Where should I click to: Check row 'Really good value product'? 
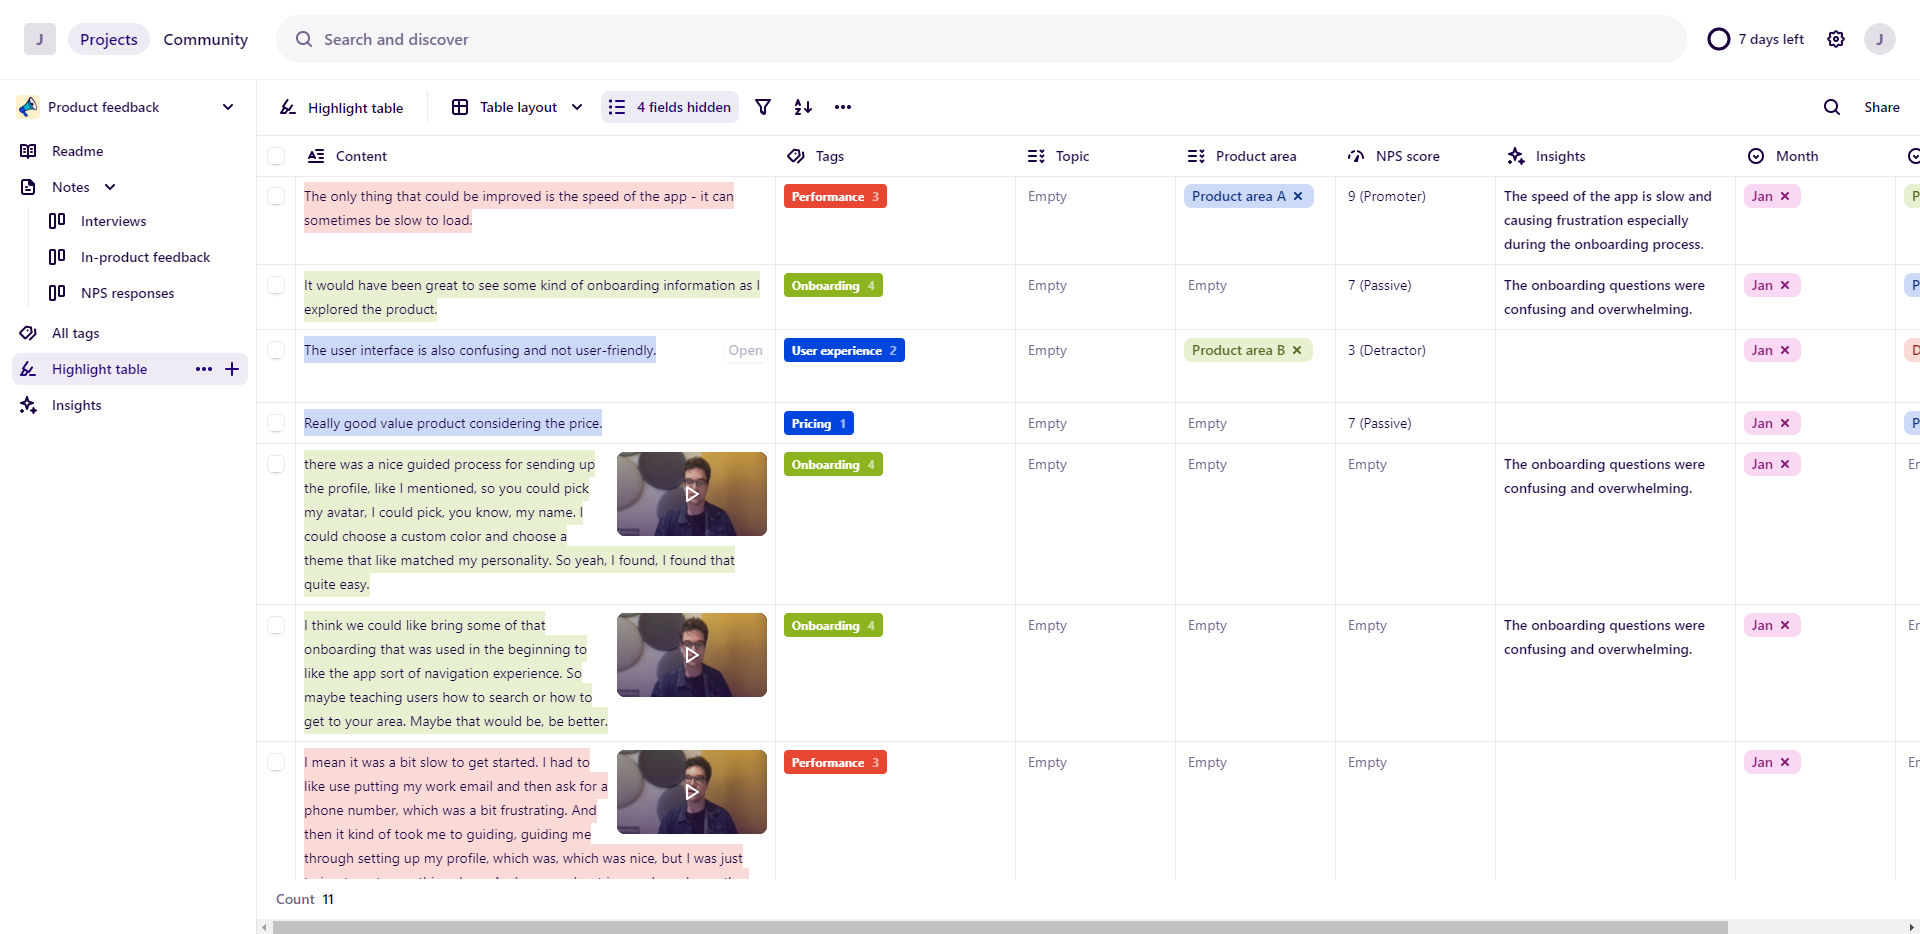tap(276, 423)
